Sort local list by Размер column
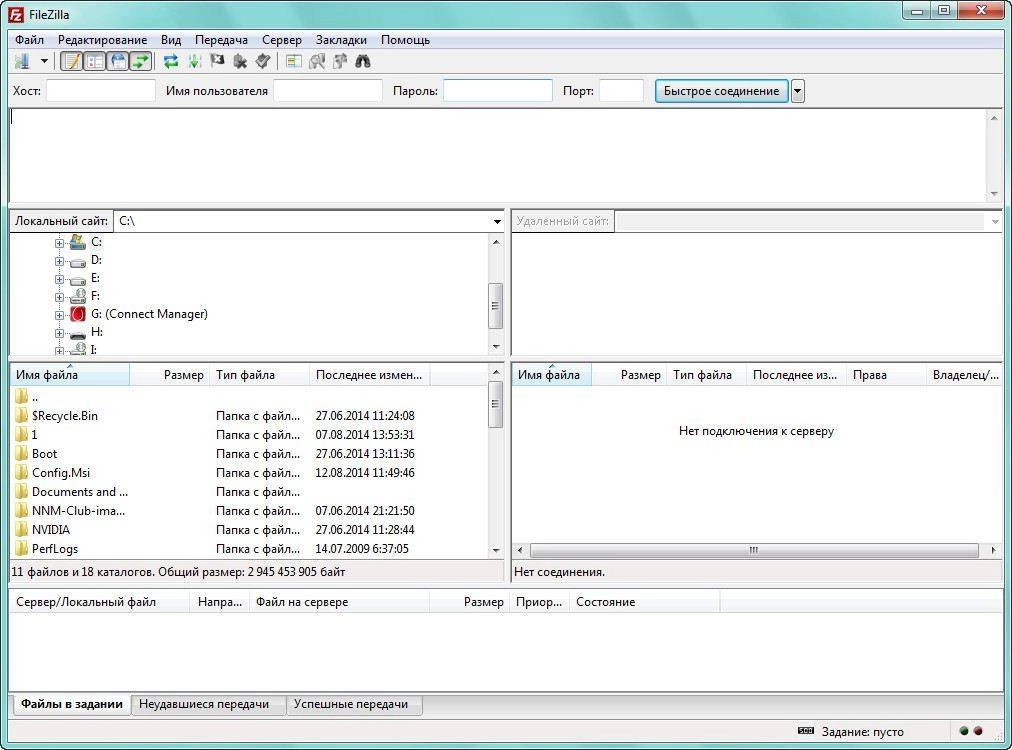 click(x=170, y=375)
